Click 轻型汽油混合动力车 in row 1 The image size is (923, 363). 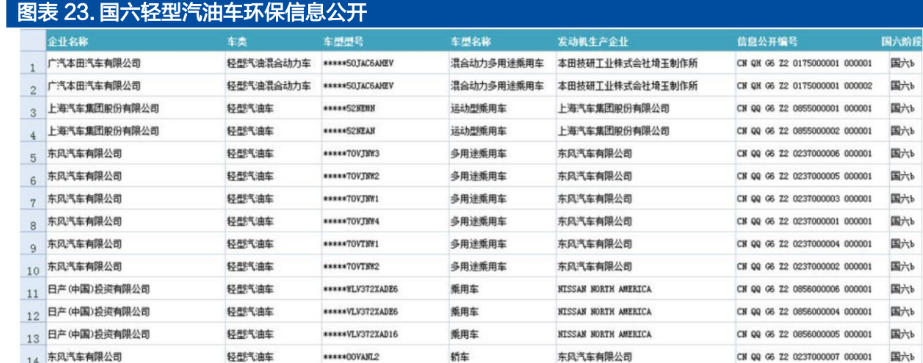[269, 64]
